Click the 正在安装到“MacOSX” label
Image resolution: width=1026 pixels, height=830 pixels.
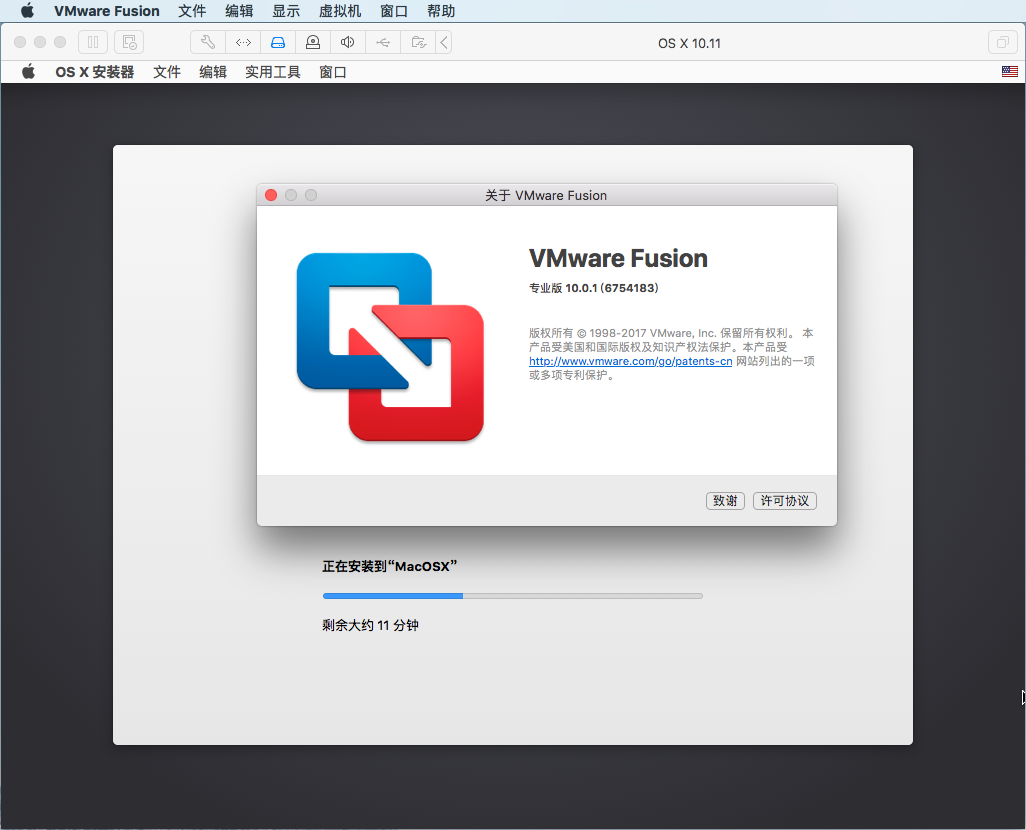click(389, 566)
